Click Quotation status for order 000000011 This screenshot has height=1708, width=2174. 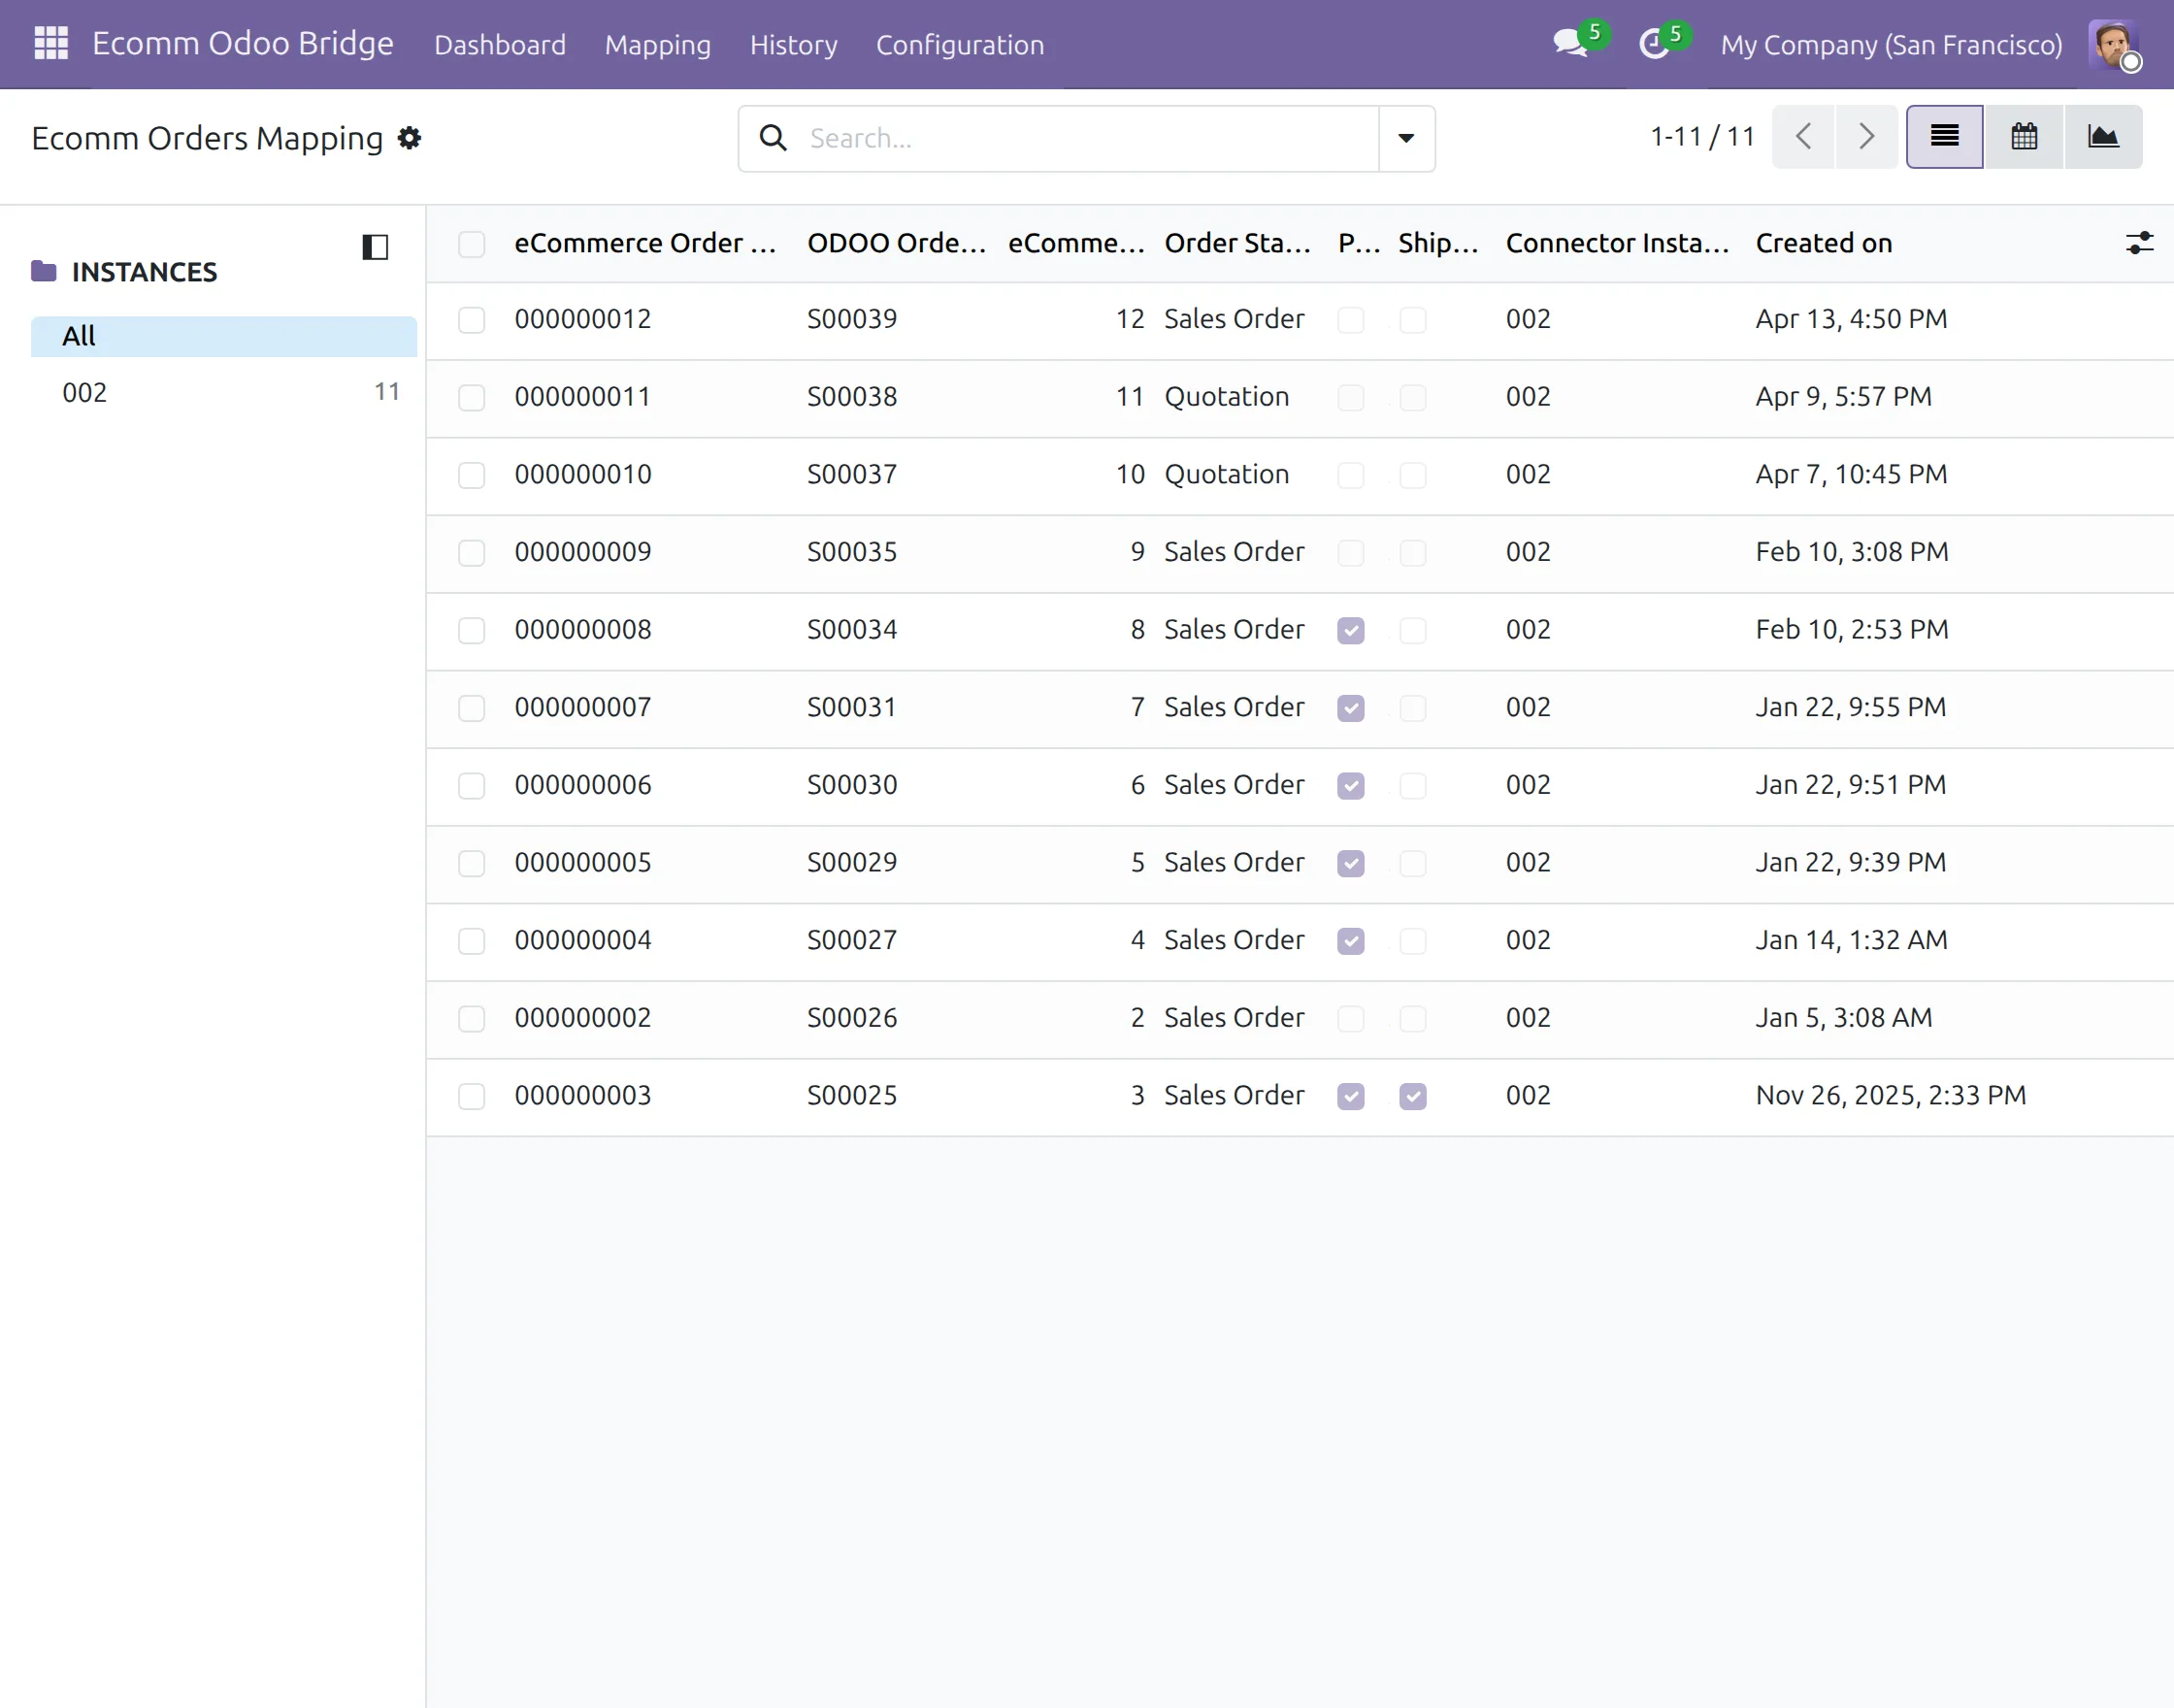(x=1226, y=397)
